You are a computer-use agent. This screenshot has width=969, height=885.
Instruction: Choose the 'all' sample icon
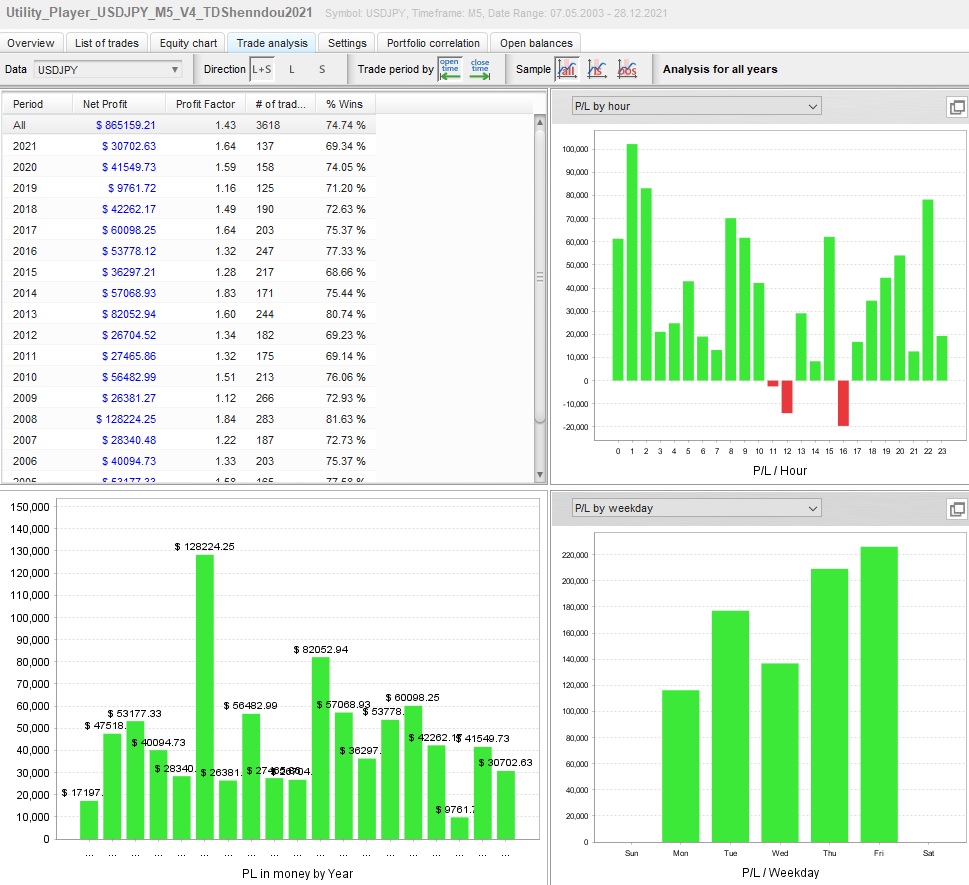[566, 69]
